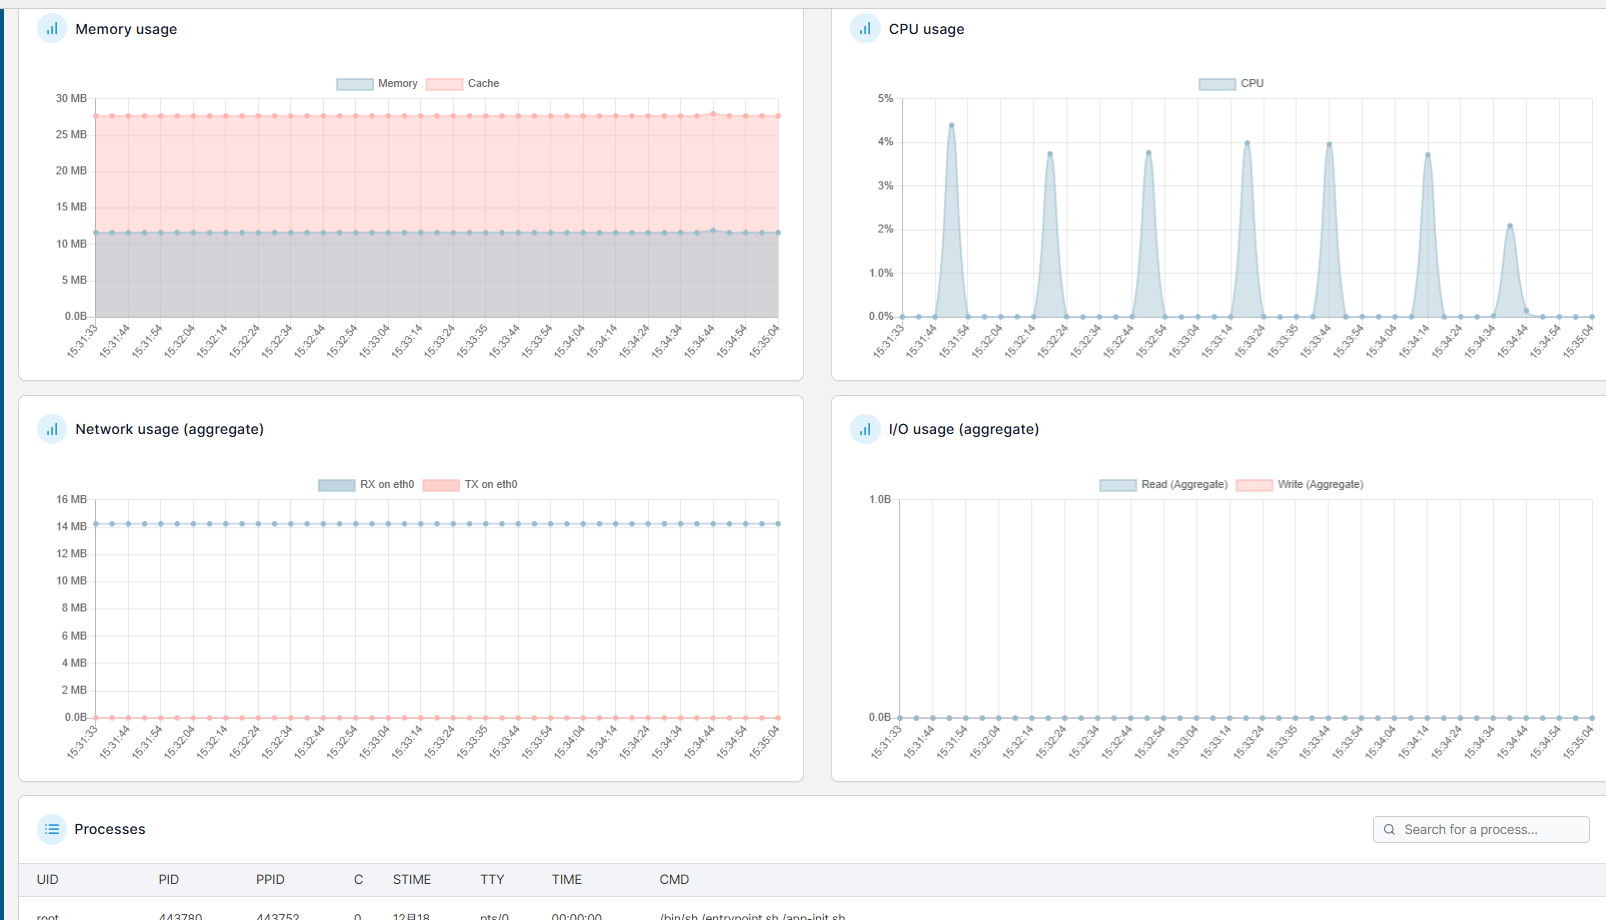Image resolution: width=1606 pixels, height=920 pixels.
Task: Click the Network usage panel chart icon
Action: pos(52,429)
